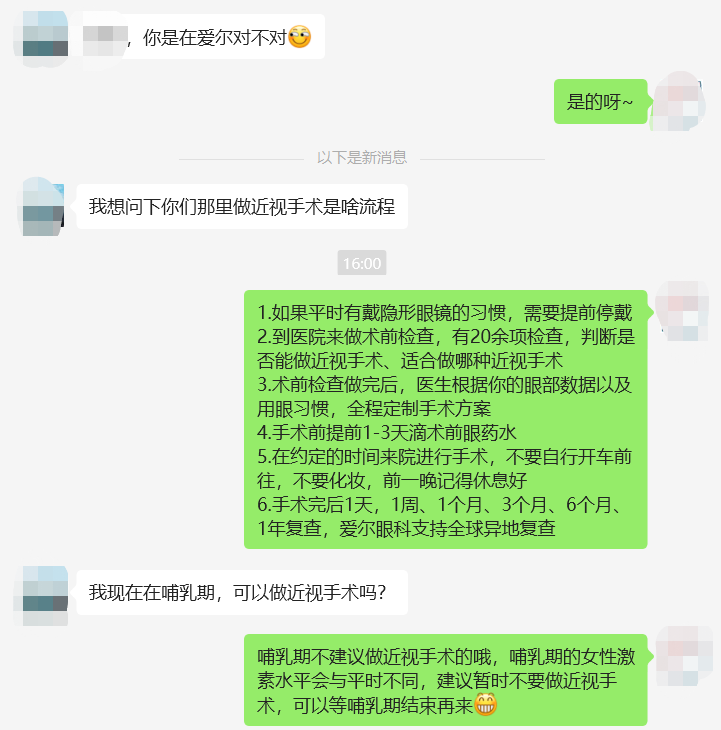The width and height of the screenshot is (721, 730).
Task: Click the grinning emoji after 结束再来
Action: click(485, 704)
